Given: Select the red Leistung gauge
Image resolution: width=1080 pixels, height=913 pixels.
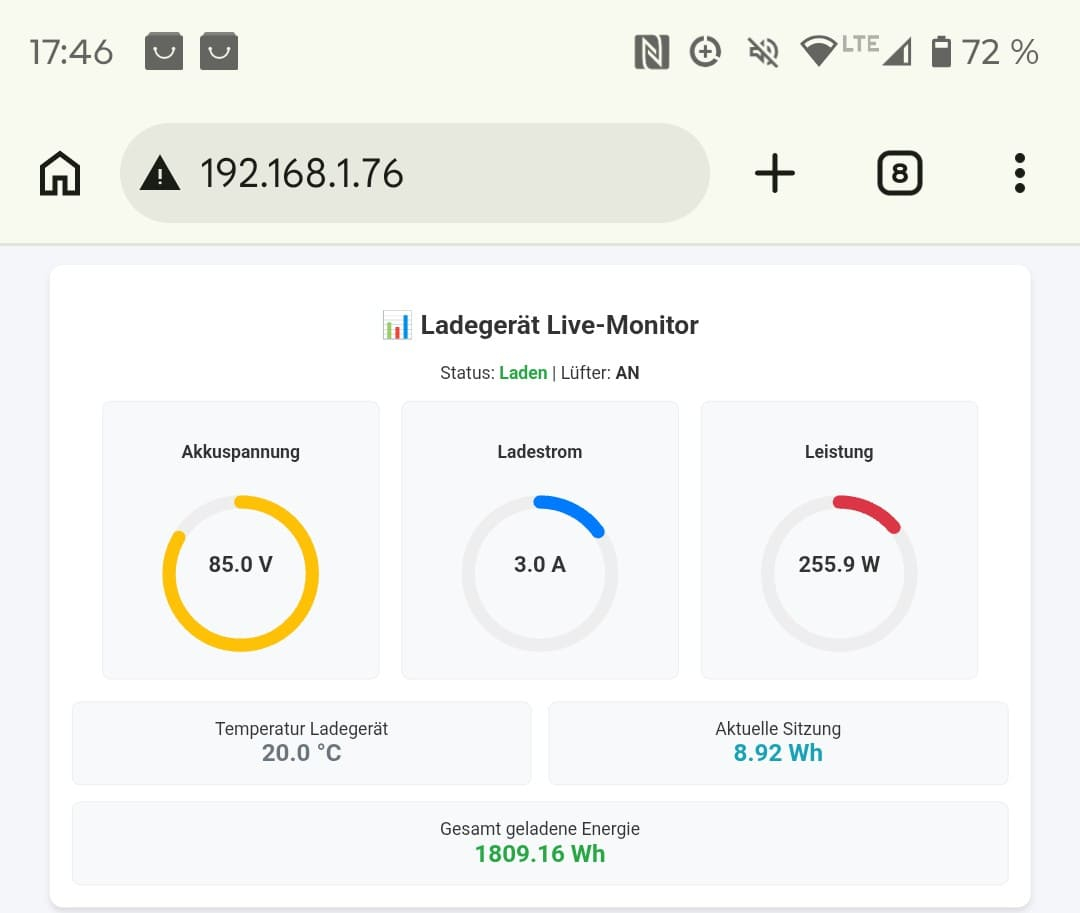Looking at the screenshot, I should [839, 573].
